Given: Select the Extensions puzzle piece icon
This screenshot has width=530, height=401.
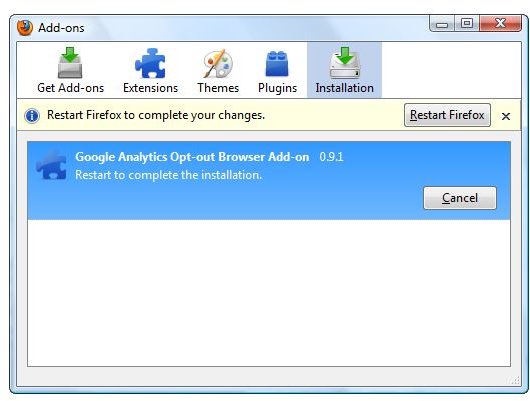Looking at the screenshot, I should click(x=150, y=63).
